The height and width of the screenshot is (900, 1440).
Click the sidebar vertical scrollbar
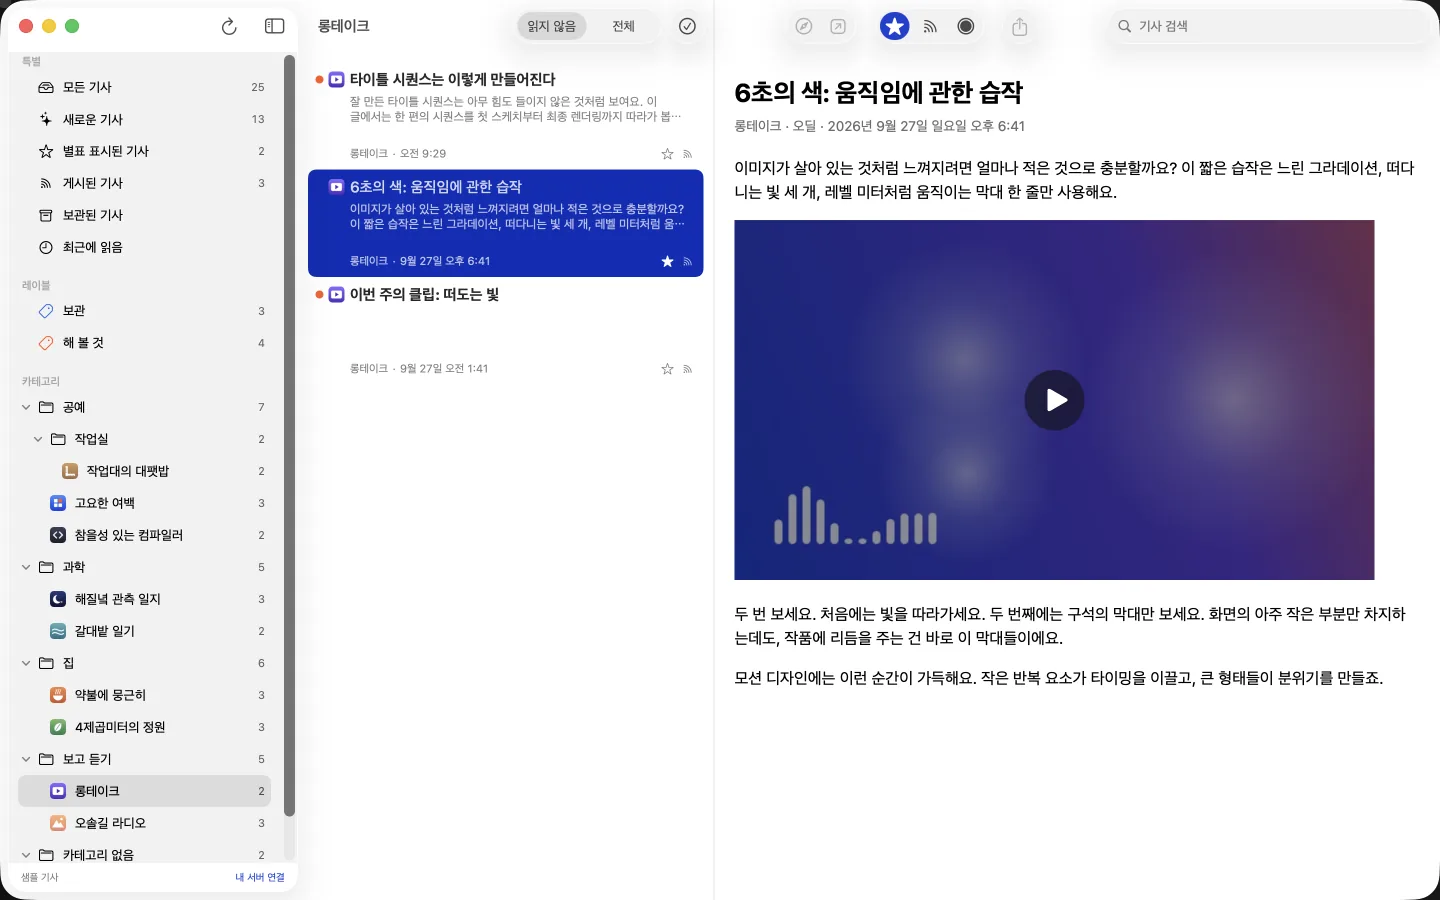coord(289,435)
